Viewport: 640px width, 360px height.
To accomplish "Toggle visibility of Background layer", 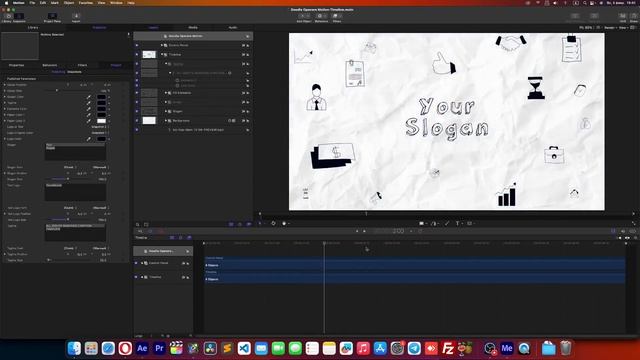I will (x=137, y=121).
